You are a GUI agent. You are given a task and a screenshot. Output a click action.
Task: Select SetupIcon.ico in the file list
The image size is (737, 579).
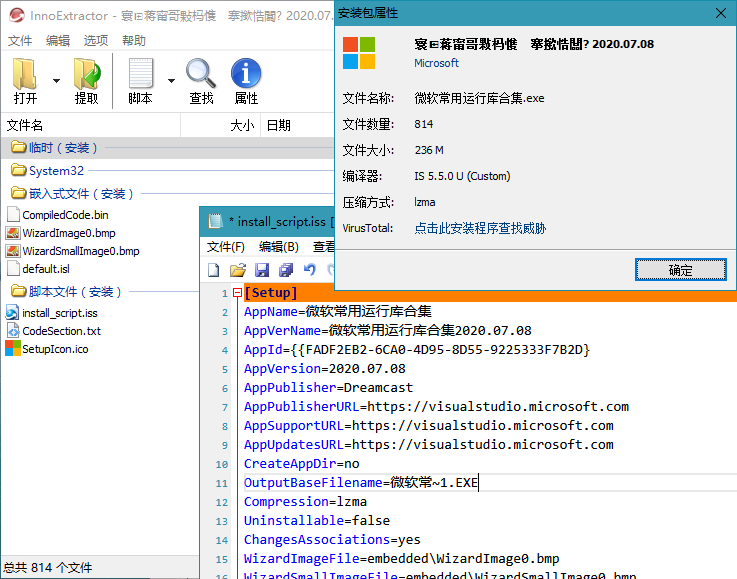[x=55, y=349]
